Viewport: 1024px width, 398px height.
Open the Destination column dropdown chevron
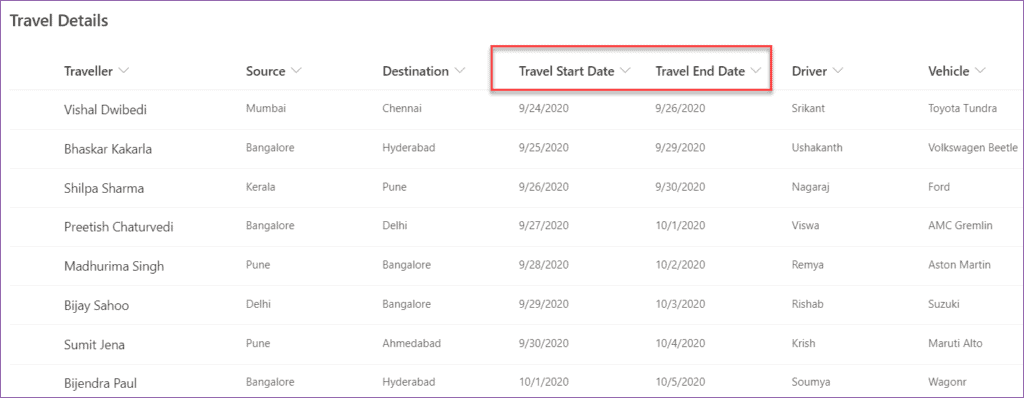pos(460,71)
